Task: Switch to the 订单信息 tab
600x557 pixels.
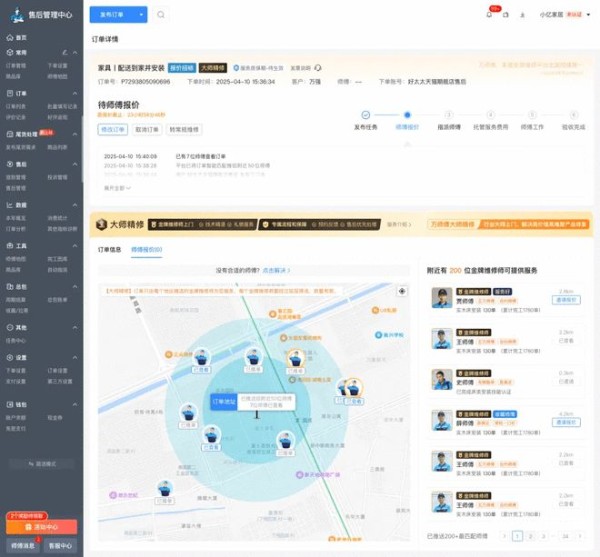Action: coord(108,249)
